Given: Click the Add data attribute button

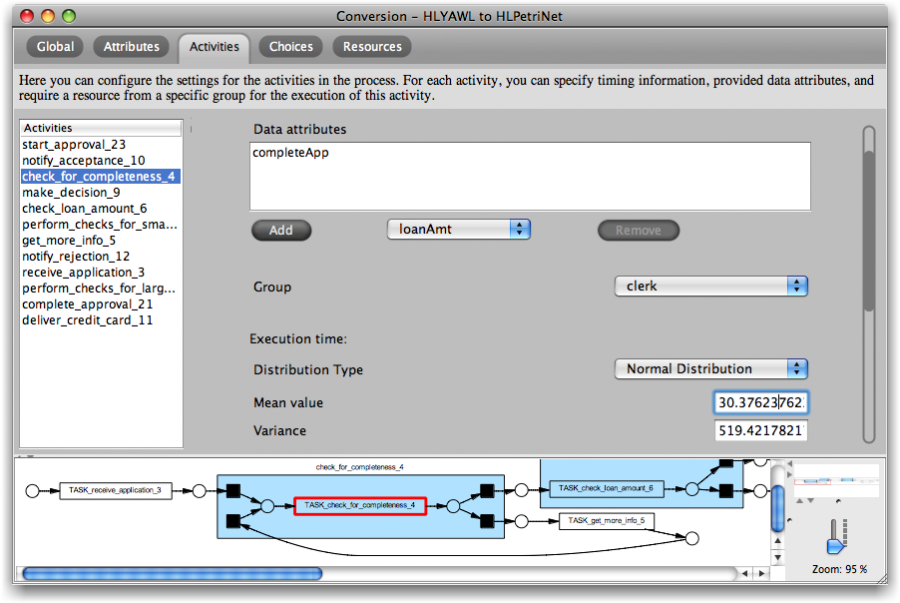Looking at the screenshot, I should click(x=281, y=230).
